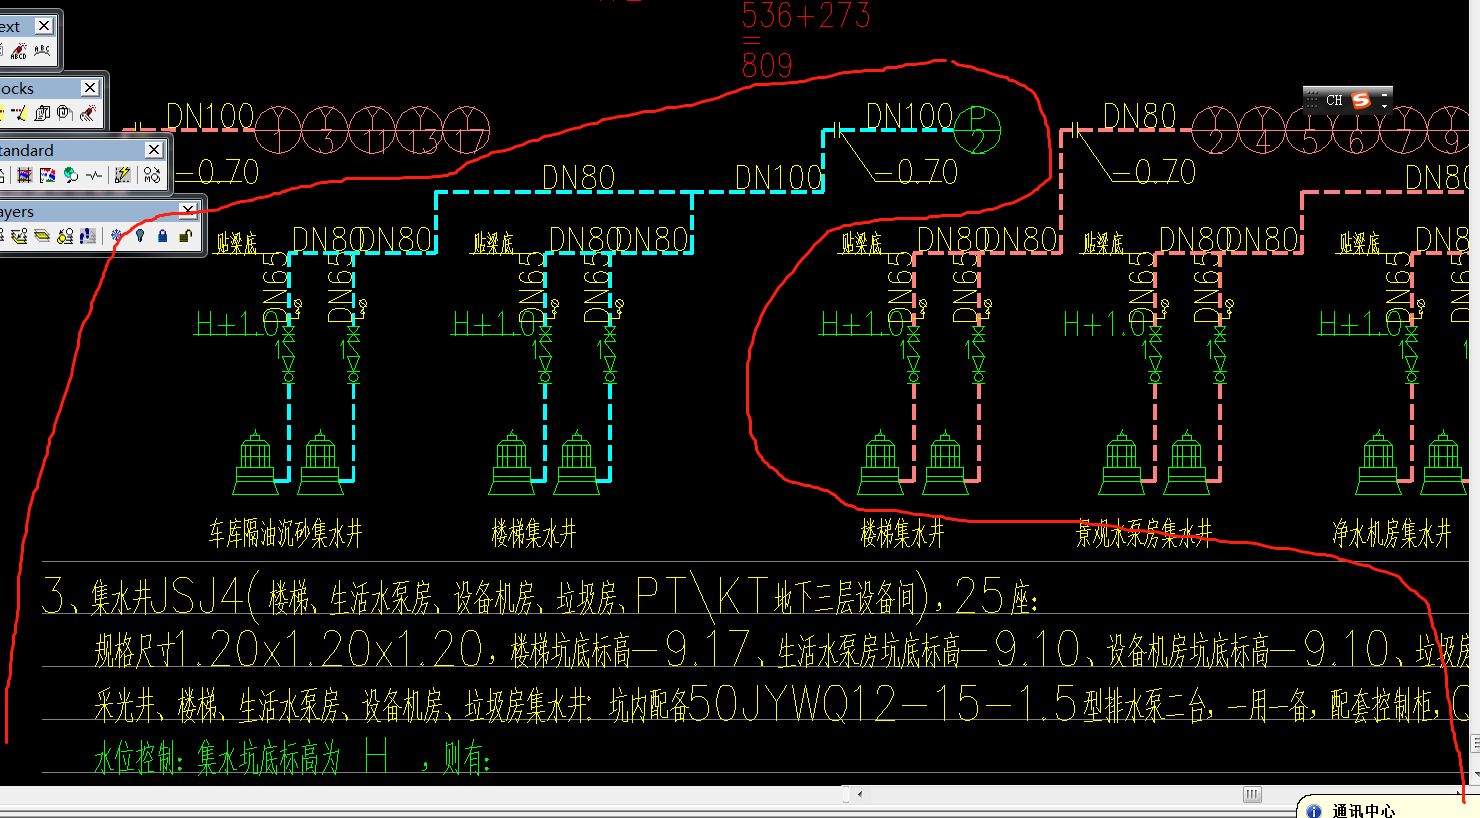Click the lightning quick-select icon
Viewport: 1480px width, 818px height.
point(123,175)
